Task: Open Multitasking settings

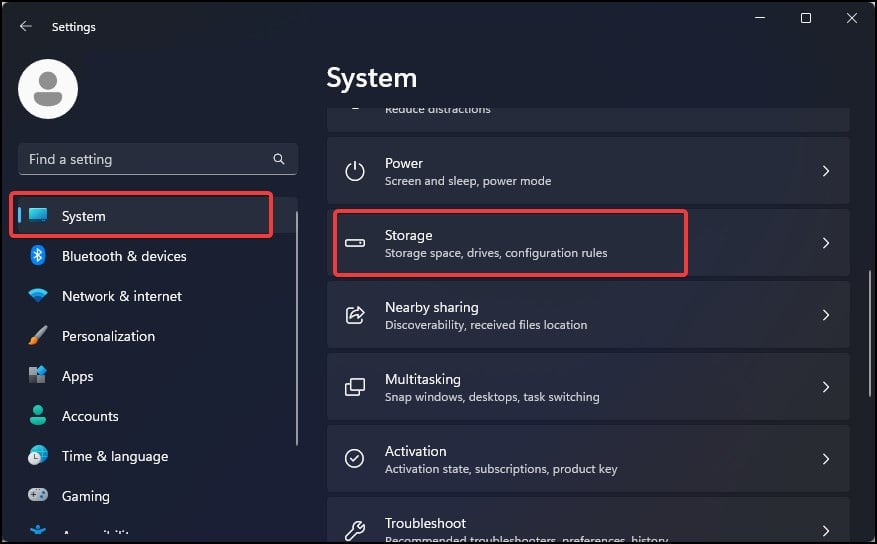Action: (588, 387)
